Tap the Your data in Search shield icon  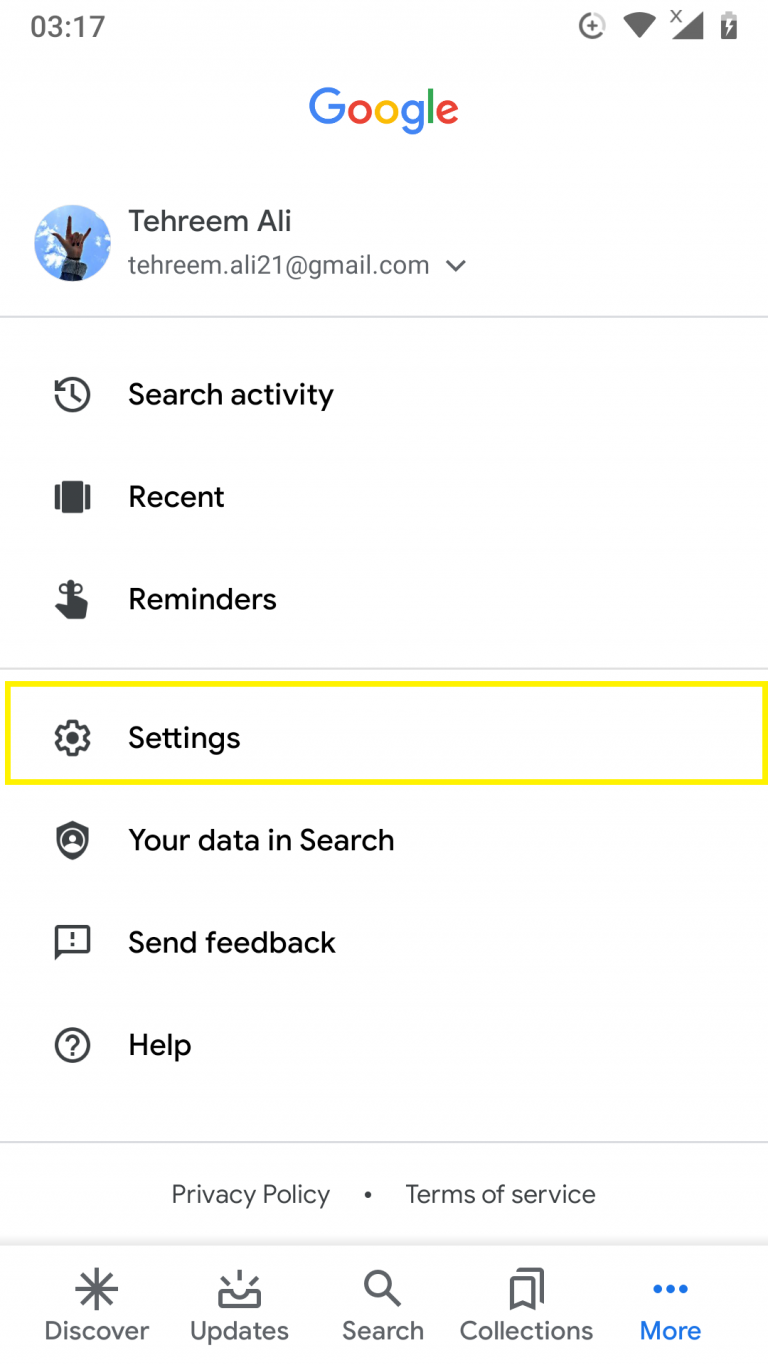(x=72, y=841)
